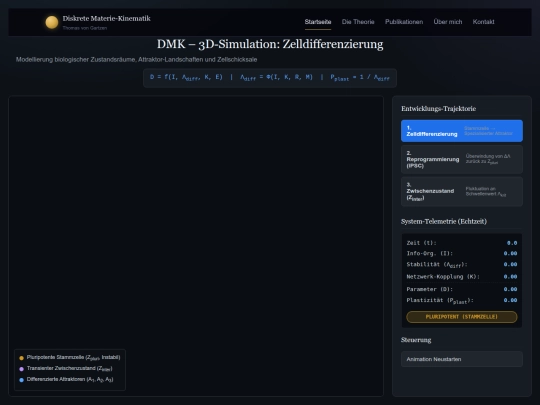Open the Diskrete Materie-Kinematik site title
540x405 pixels.
[106, 19]
